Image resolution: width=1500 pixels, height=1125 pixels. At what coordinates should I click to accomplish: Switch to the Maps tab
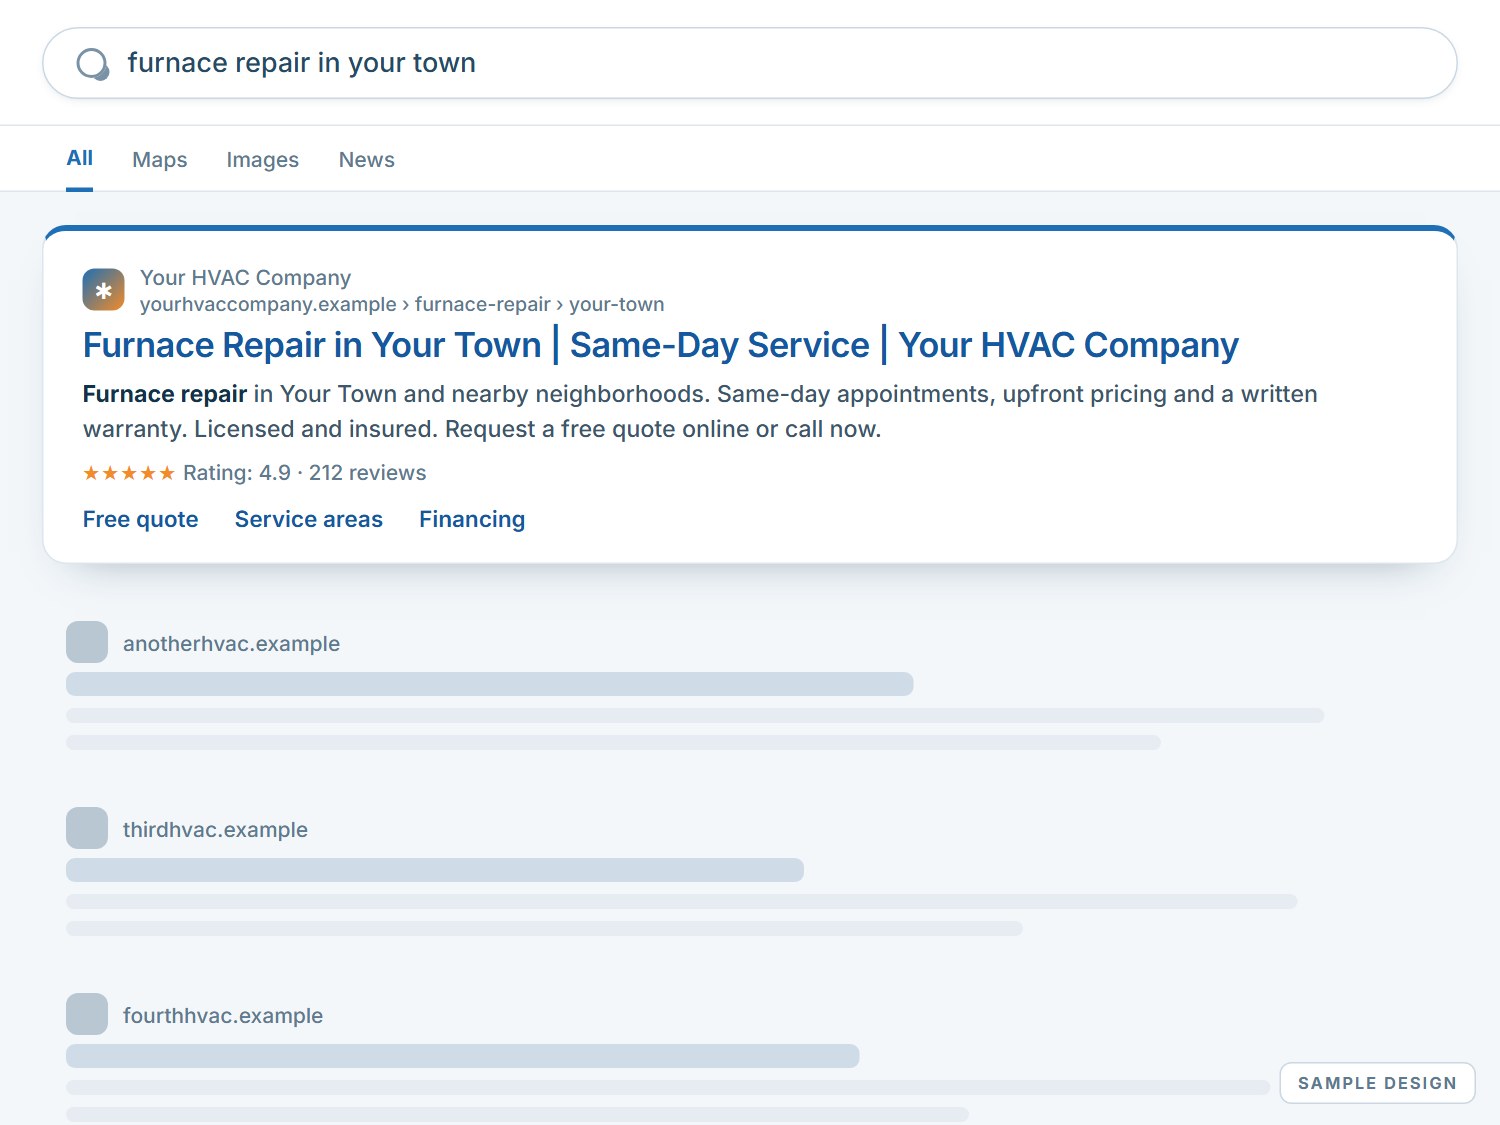pos(160,160)
